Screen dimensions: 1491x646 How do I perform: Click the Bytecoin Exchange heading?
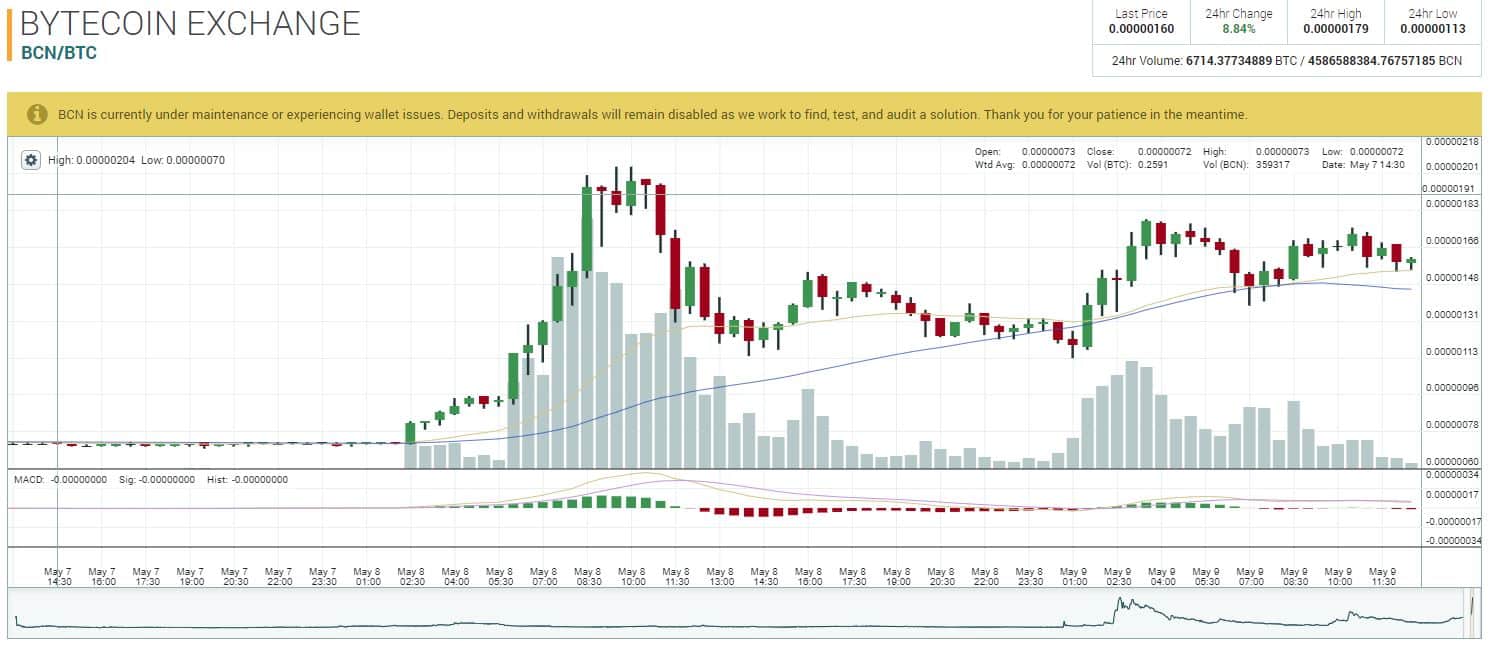tap(190, 23)
